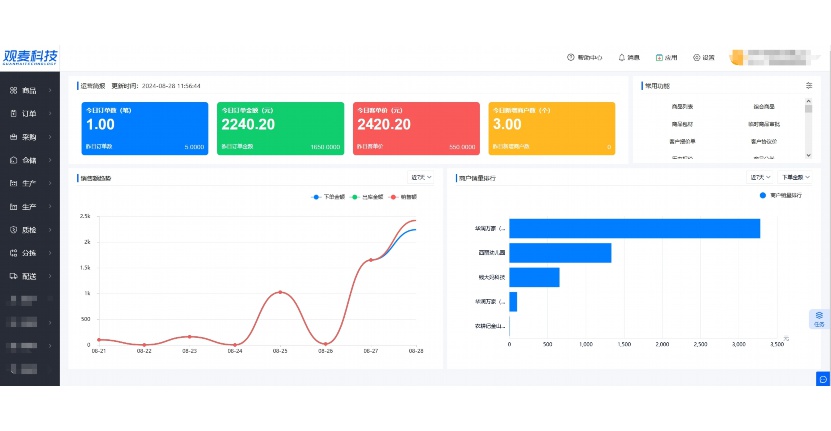Viewport: 831px width, 431px height.
Task: Click the largest blue bar in ranking chart
Action: point(634,228)
